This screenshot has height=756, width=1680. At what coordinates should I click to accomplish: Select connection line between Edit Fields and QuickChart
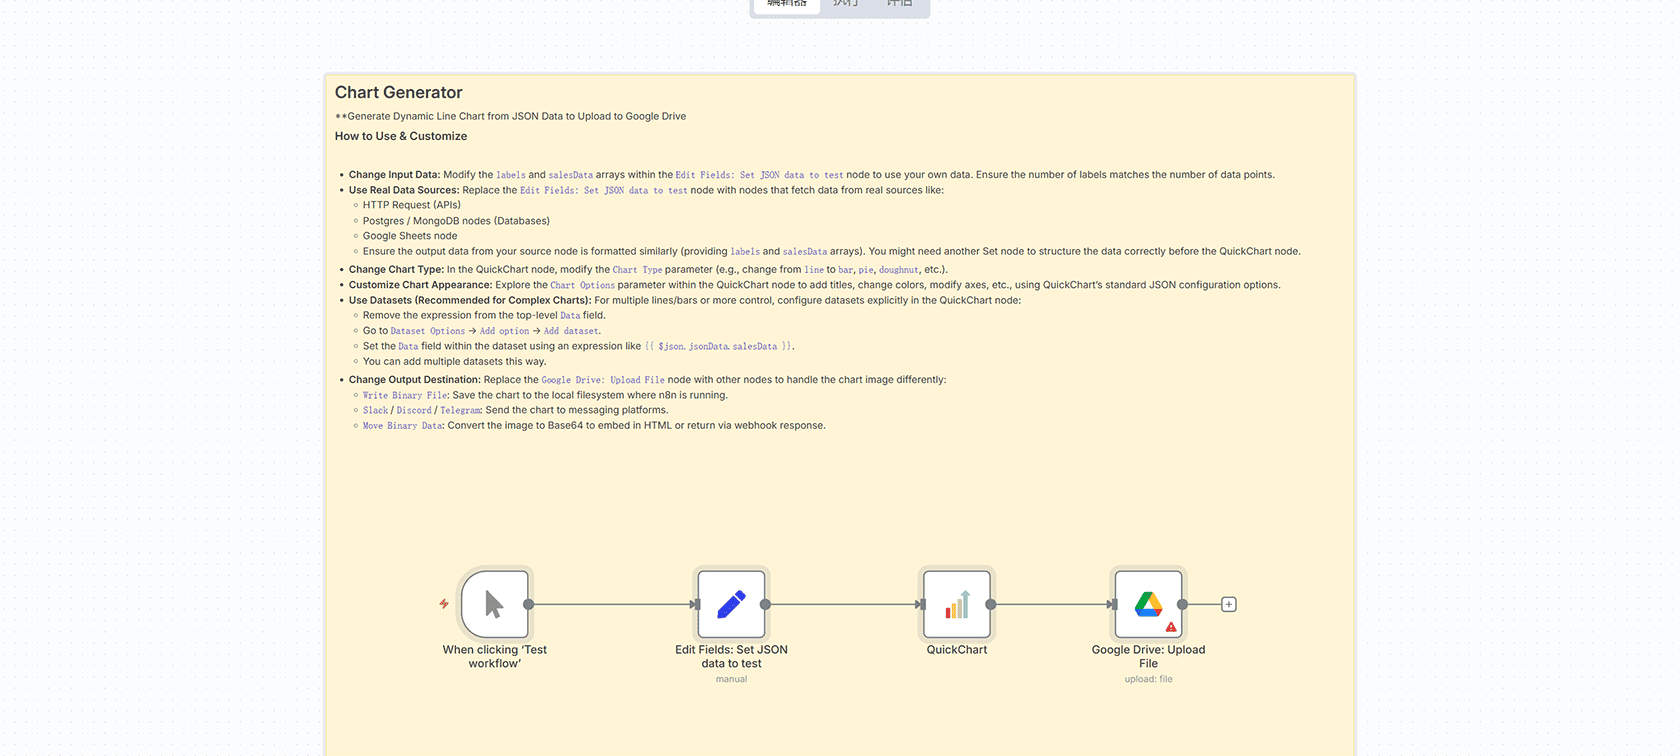pyautogui.click(x=842, y=604)
